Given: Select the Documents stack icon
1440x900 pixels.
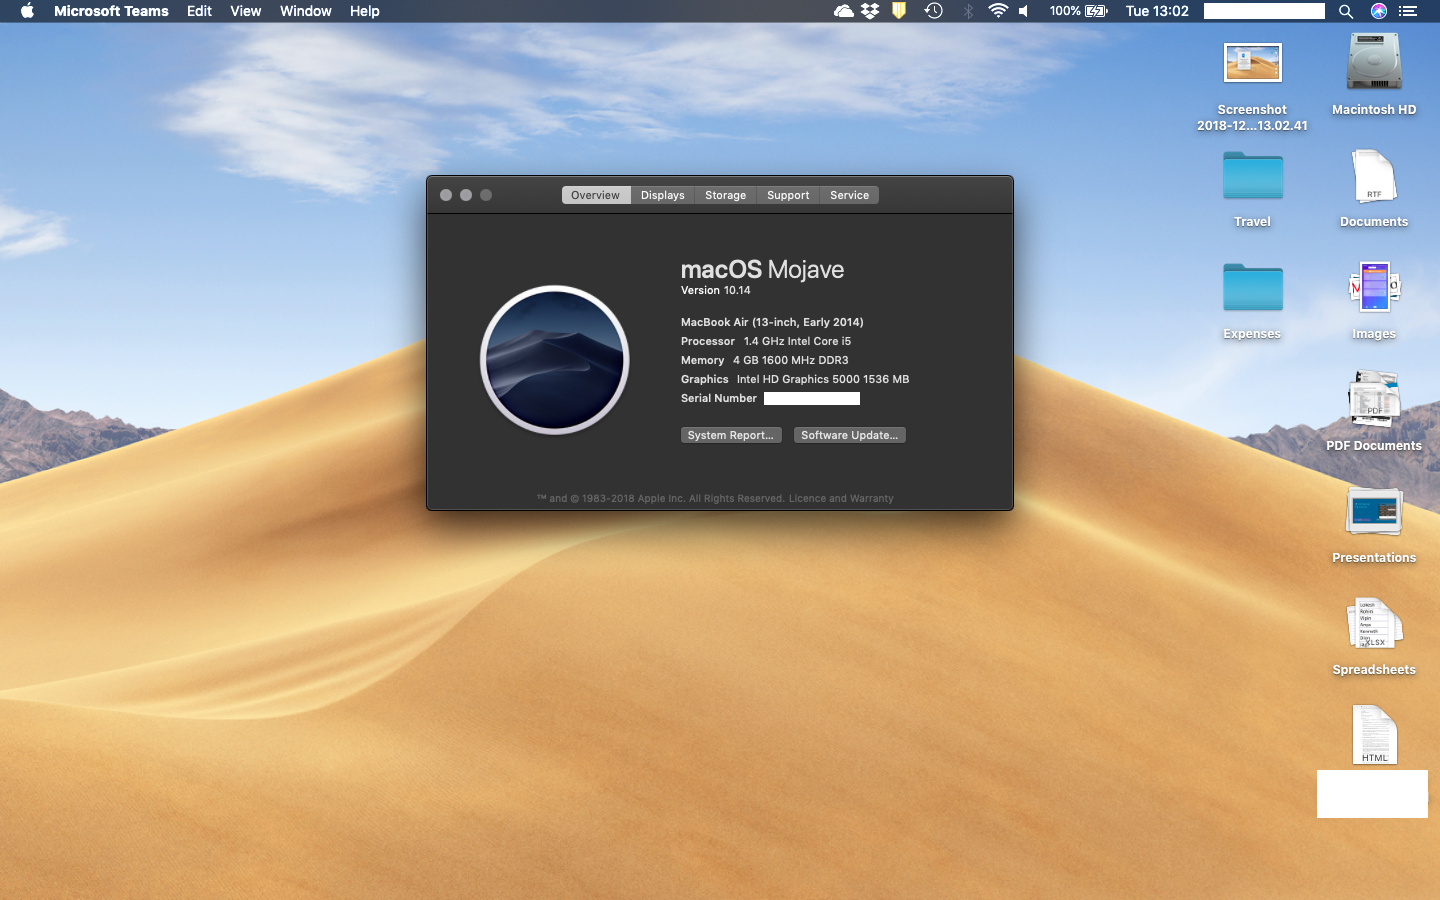Looking at the screenshot, I should pos(1374,178).
